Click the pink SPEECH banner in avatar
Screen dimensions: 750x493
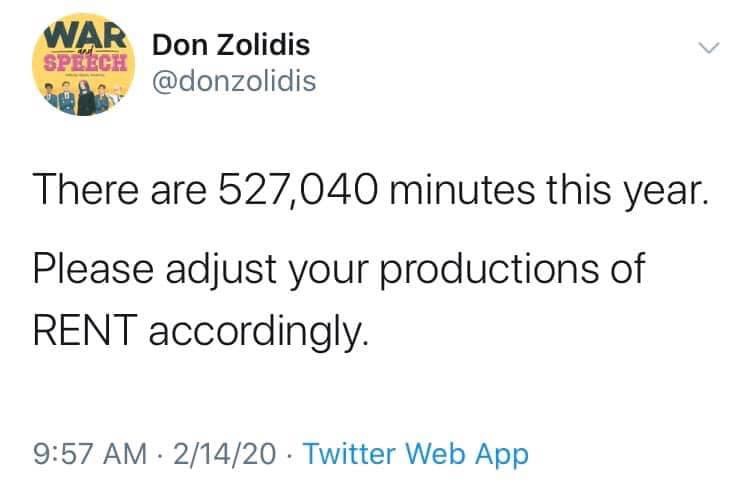click(x=83, y=58)
